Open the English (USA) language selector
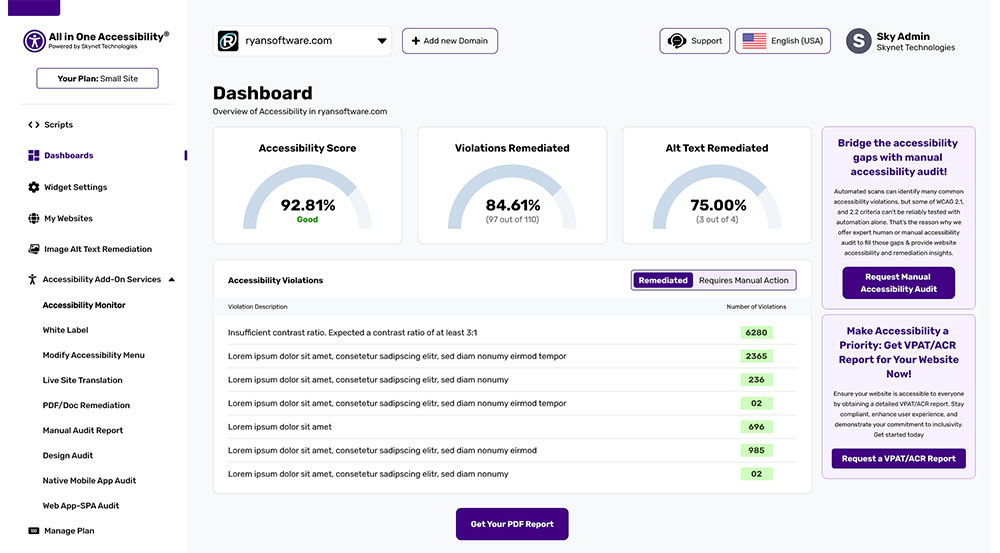The width and height of the screenshot is (1000, 553). pos(783,41)
